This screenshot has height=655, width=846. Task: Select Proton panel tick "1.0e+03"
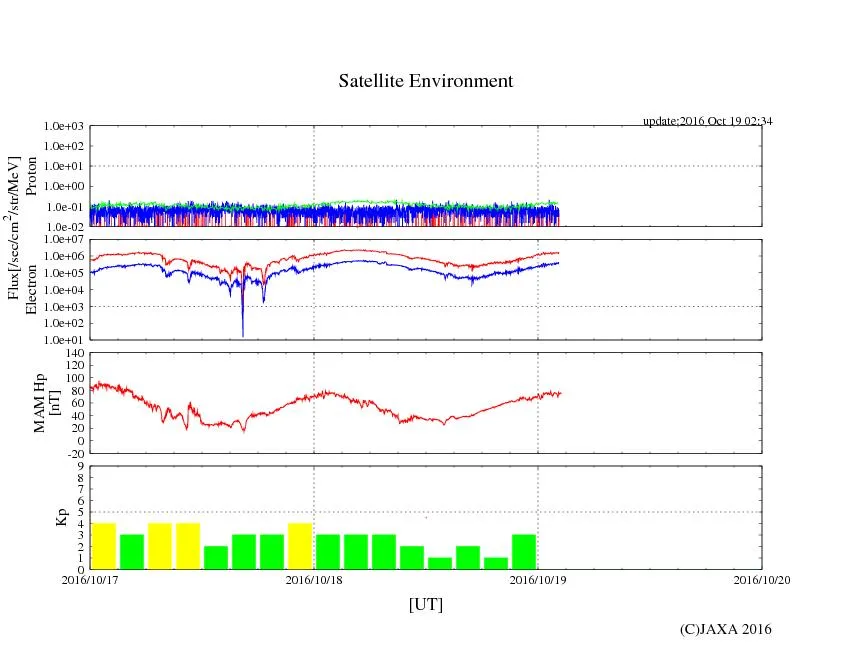click(64, 126)
